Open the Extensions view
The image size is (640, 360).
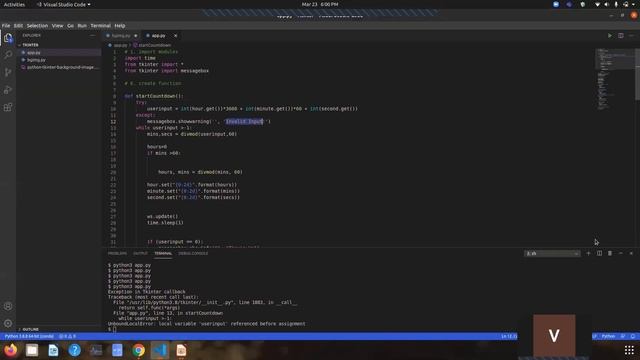pos(8,107)
